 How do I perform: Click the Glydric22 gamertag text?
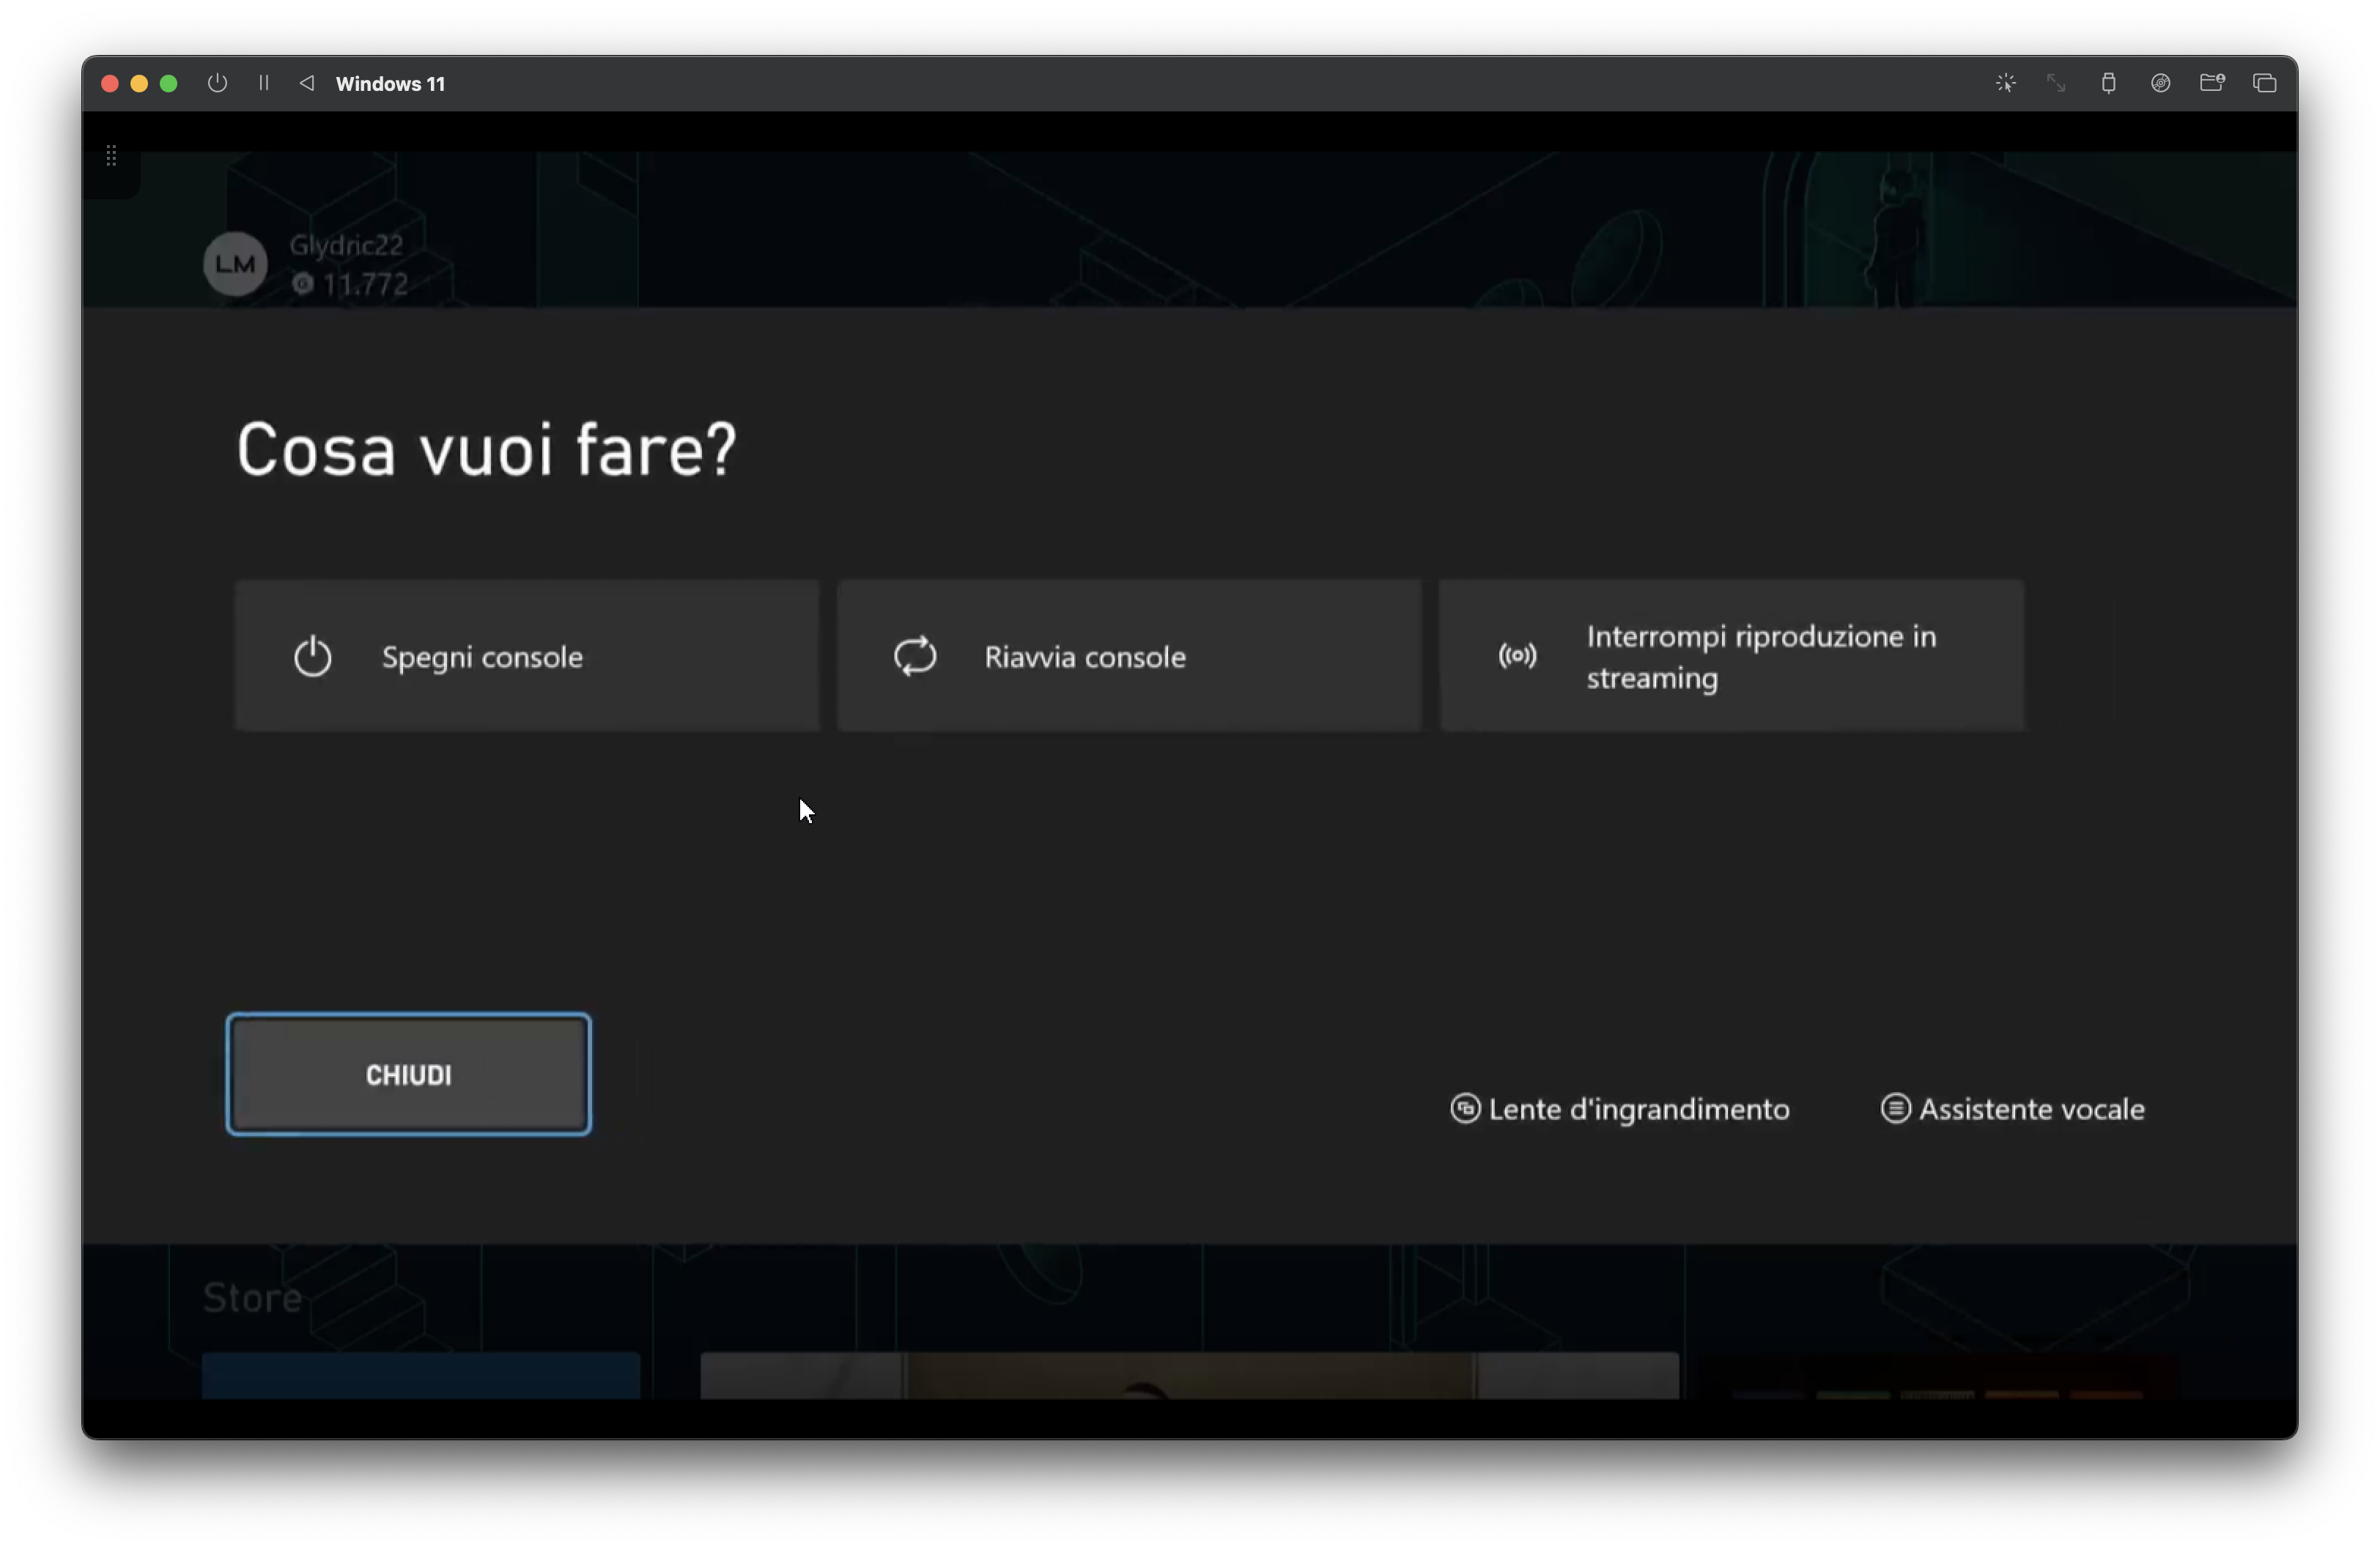[x=346, y=245]
